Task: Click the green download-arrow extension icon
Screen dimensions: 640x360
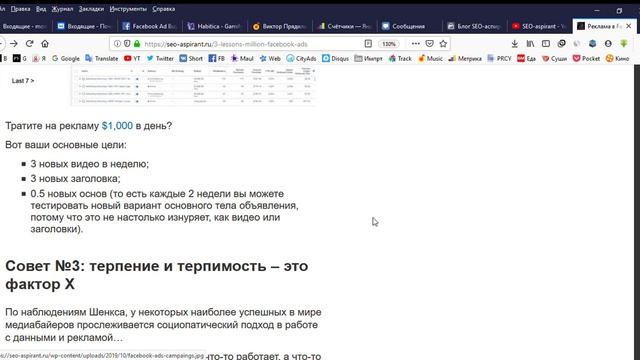Action: pyautogui.click(x=624, y=44)
